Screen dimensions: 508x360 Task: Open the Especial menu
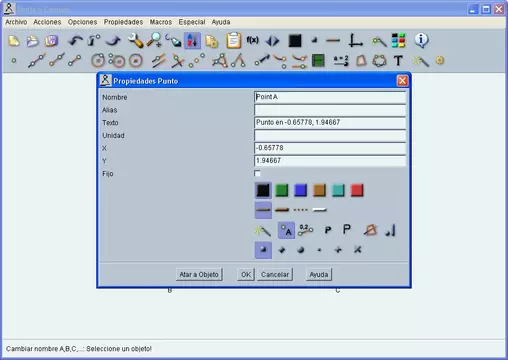click(x=192, y=22)
